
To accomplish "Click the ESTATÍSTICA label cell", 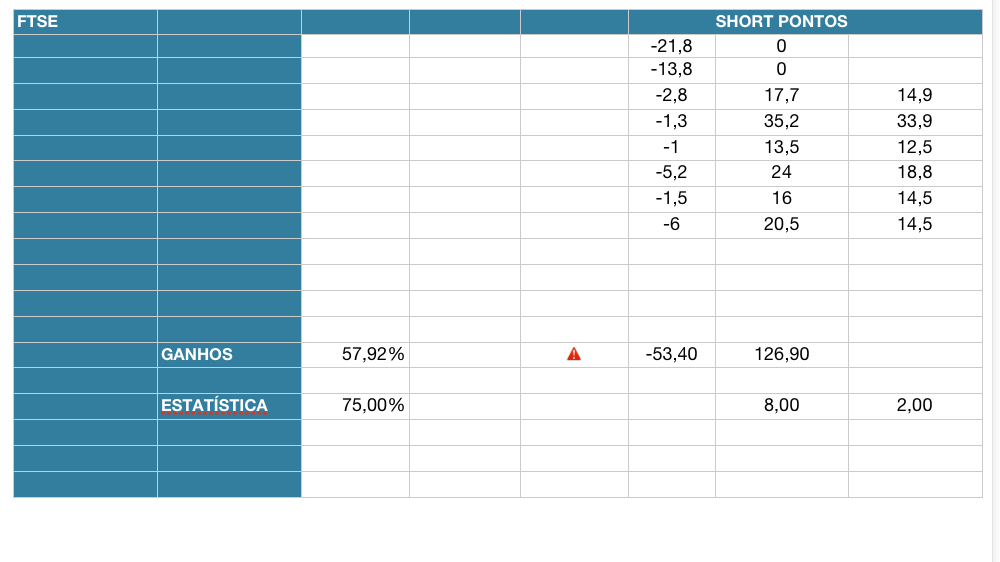I will pos(229,406).
